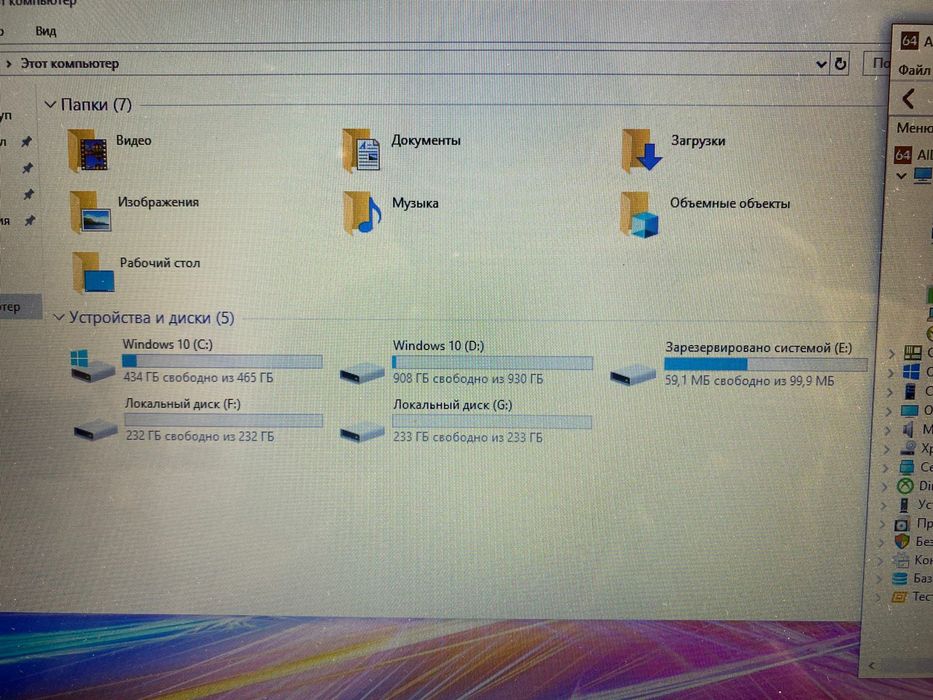Viewport: 933px width, 700px height.
Task: Click the text 232 ГБ свободно из 232 ГБ
Action: coord(200,436)
